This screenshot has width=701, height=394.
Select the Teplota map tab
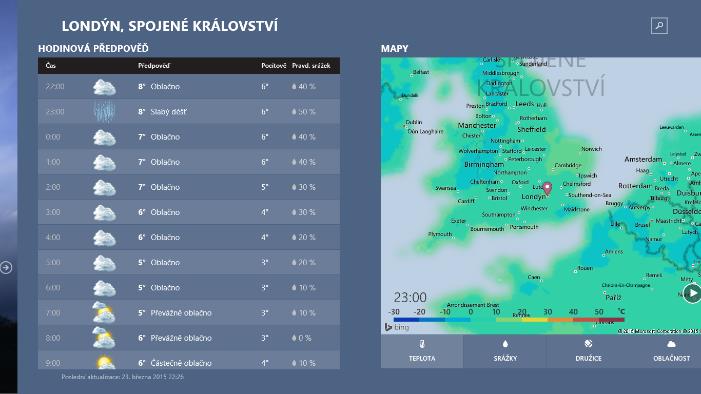[422, 351]
